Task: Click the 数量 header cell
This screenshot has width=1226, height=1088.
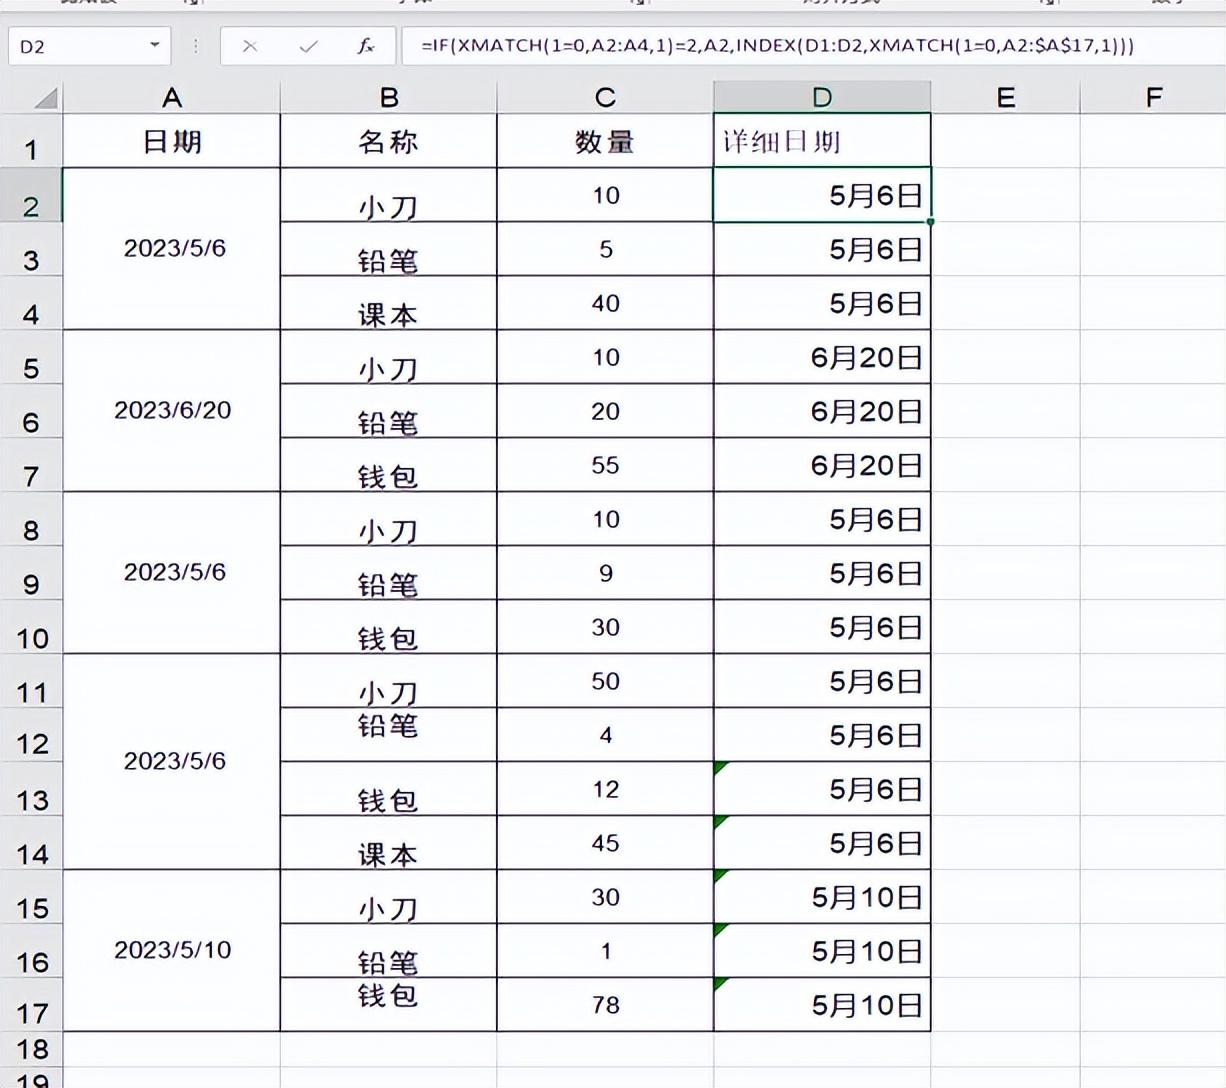Action: point(605,141)
